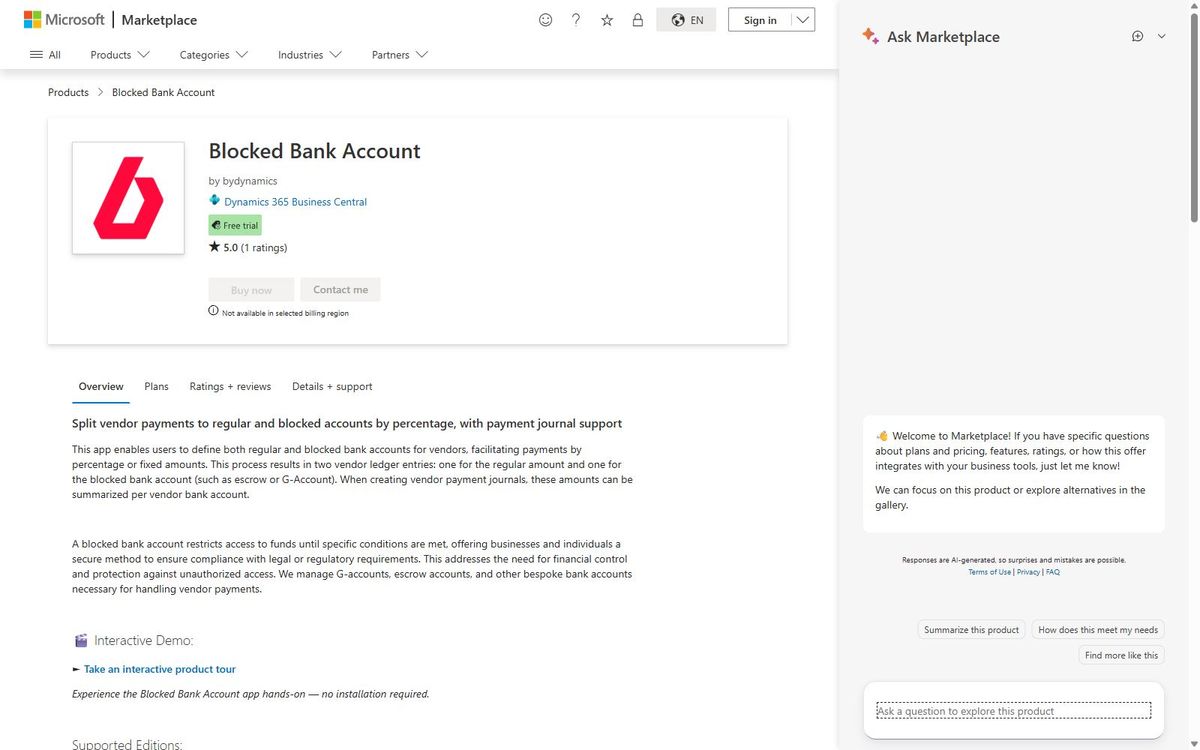Screen dimensions: 1200x750
Task: Click Find more like this suggestion
Action: pyautogui.click(x=1122, y=655)
